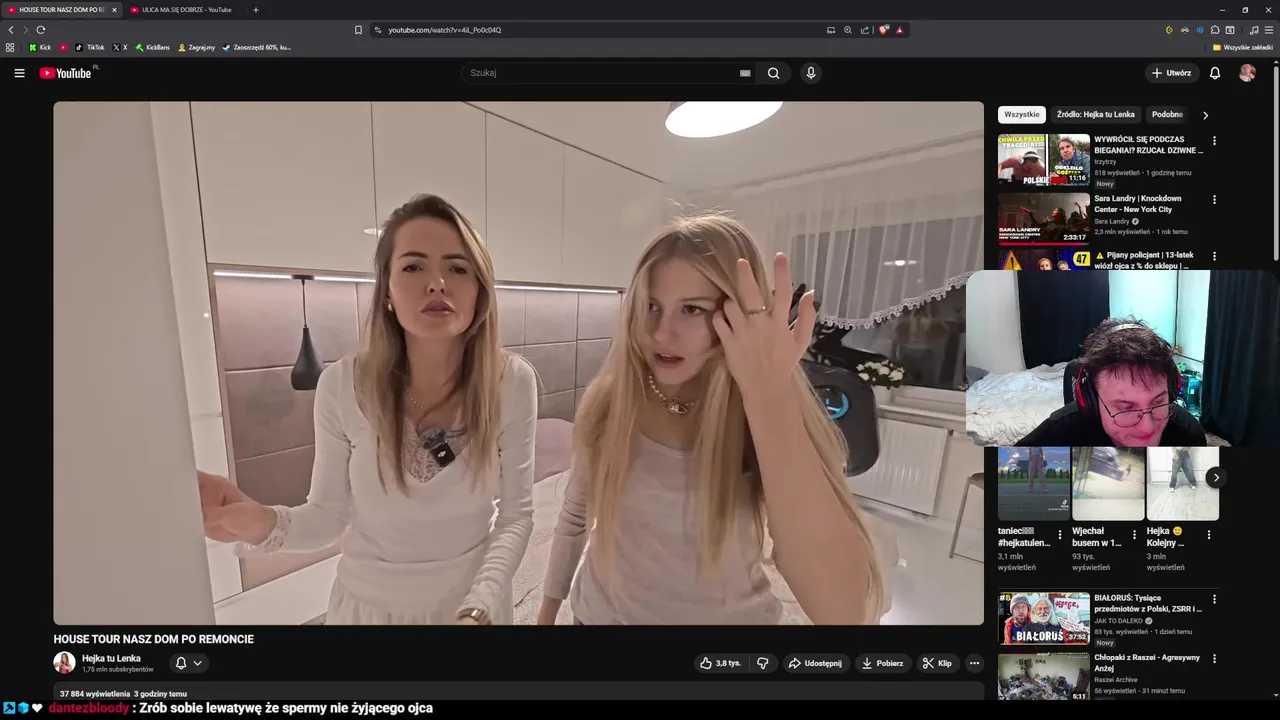Viewport: 1280px width, 720px height.
Task: Show next Shorts with the right arrow
Action: (1216, 478)
